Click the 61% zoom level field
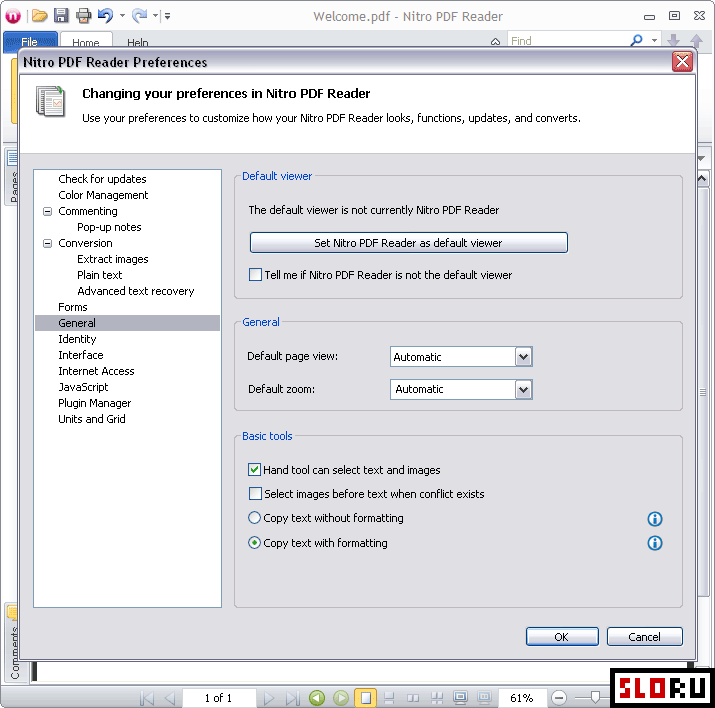Image resolution: width=715 pixels, height=708 pixels. click(x=521, y=698)
